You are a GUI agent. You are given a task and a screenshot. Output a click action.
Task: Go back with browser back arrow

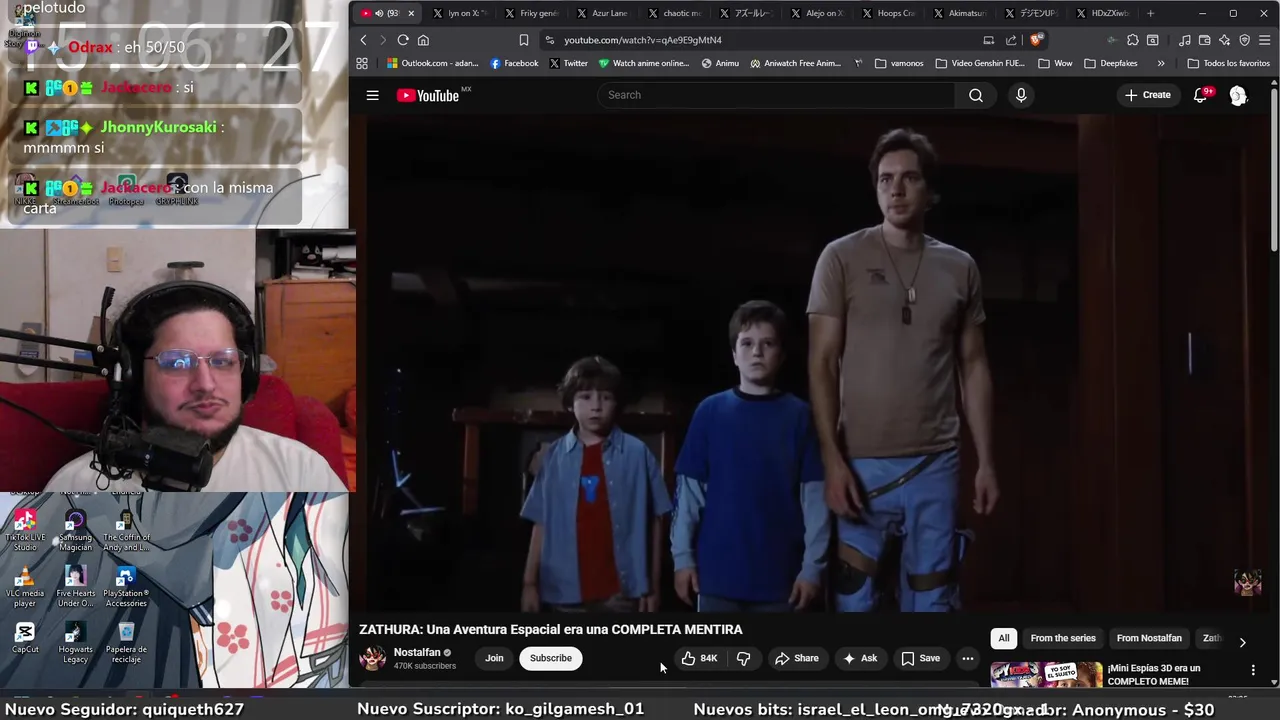click(x=363, y=40)
